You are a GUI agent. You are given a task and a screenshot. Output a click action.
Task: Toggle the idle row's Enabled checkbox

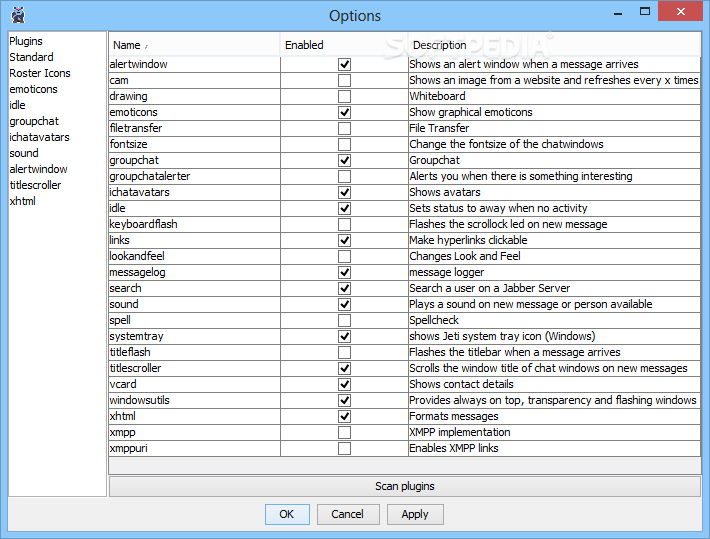click(x=344, y=208)
